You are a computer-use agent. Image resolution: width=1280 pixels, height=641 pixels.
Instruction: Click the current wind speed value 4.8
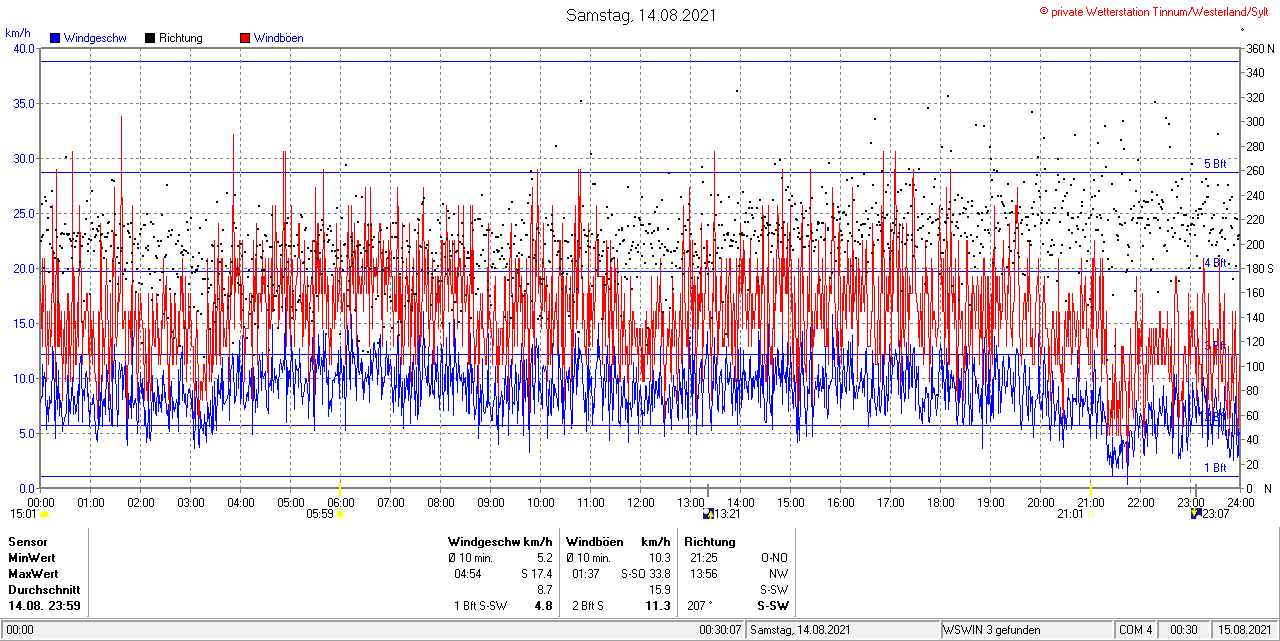tap(543, 606)
